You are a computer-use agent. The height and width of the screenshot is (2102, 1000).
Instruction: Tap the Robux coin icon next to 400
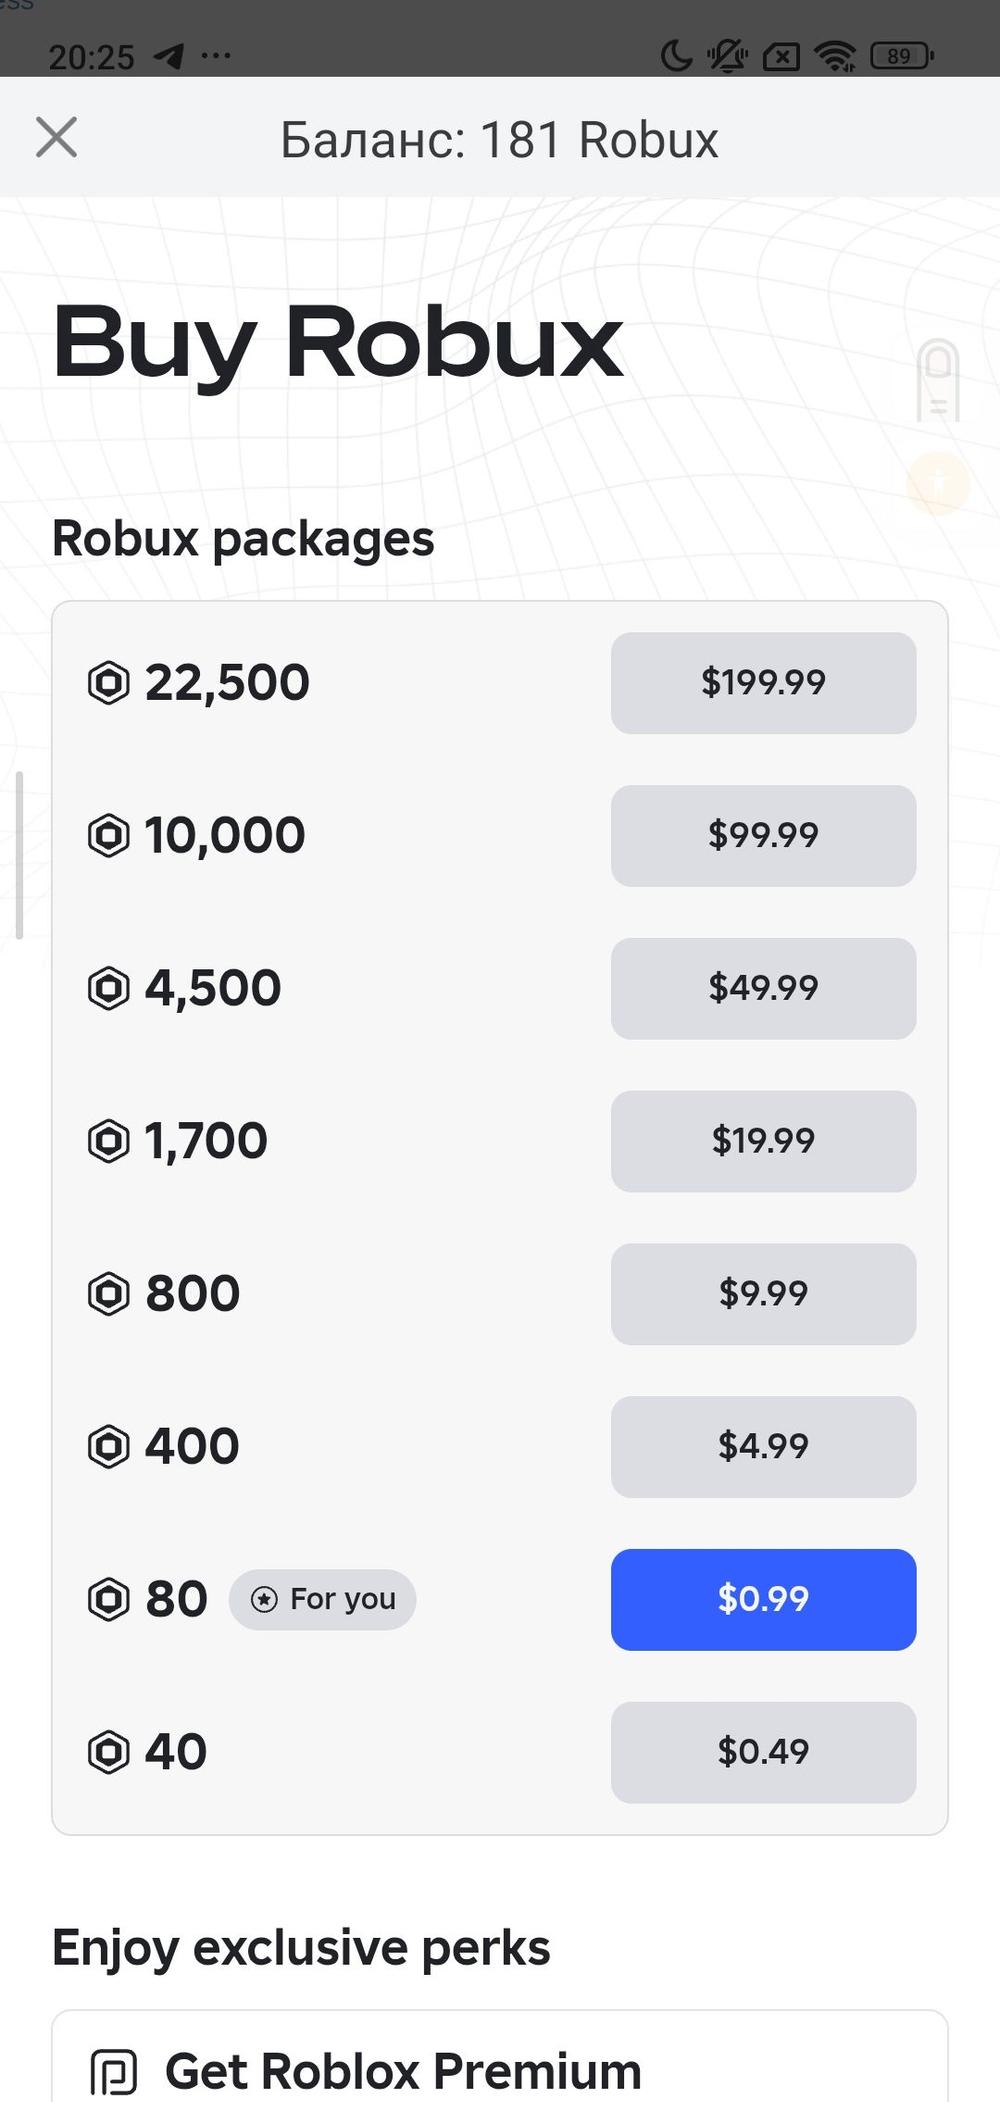[x=109, y=1446]
